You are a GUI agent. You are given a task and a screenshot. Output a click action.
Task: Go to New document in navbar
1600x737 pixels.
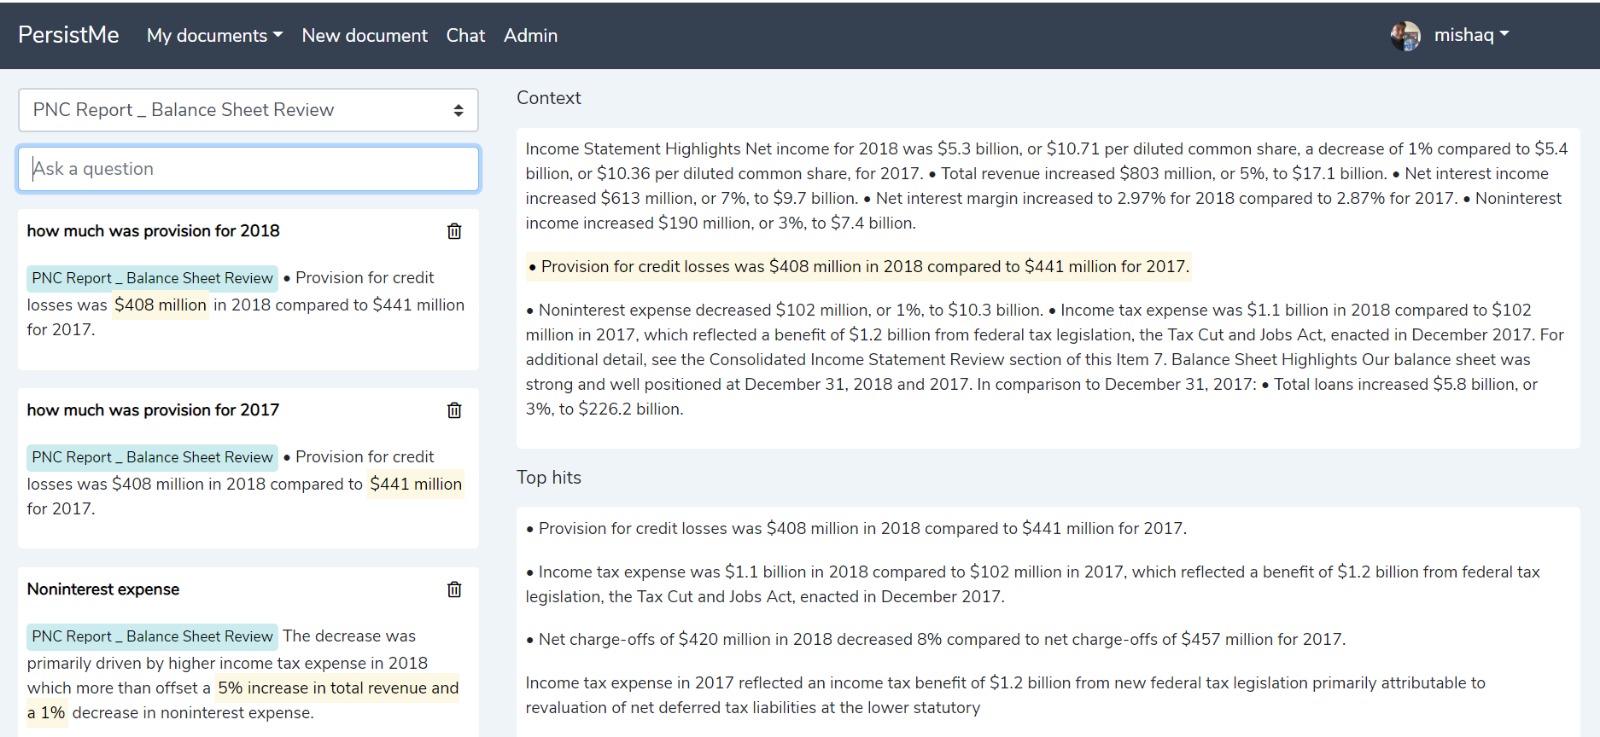pos(364,36)
